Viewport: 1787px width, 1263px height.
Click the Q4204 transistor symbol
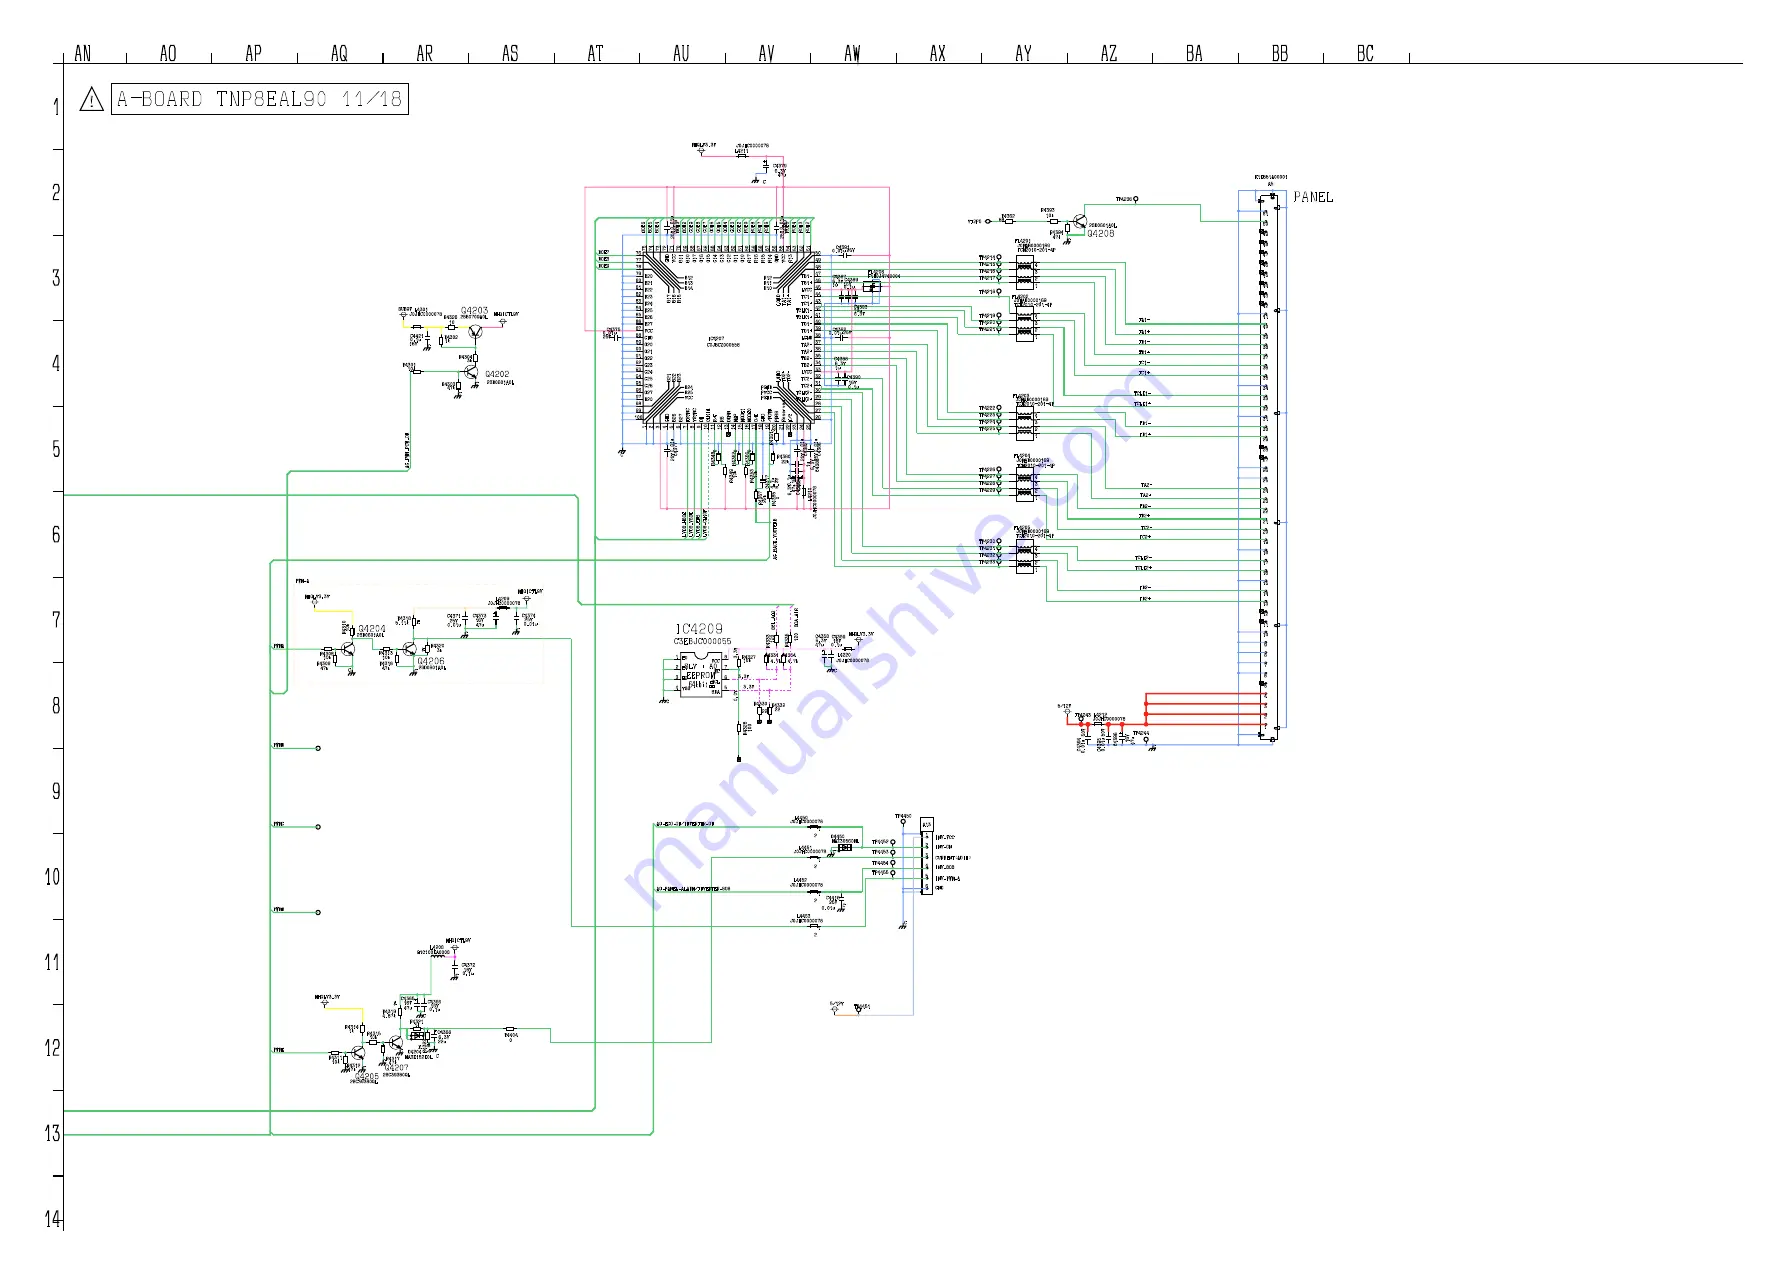[x=347, y=649]
